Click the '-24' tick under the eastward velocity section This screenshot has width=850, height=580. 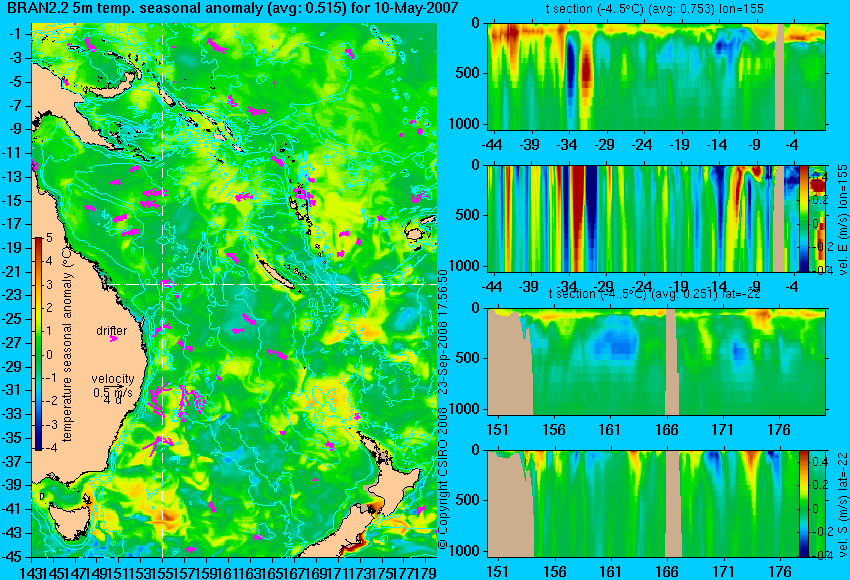[642, 287]
